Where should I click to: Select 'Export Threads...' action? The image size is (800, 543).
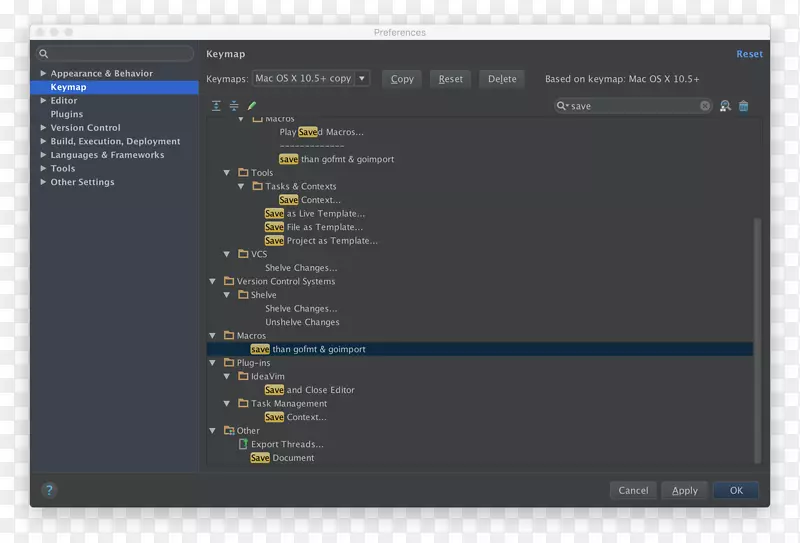(287, 444)
